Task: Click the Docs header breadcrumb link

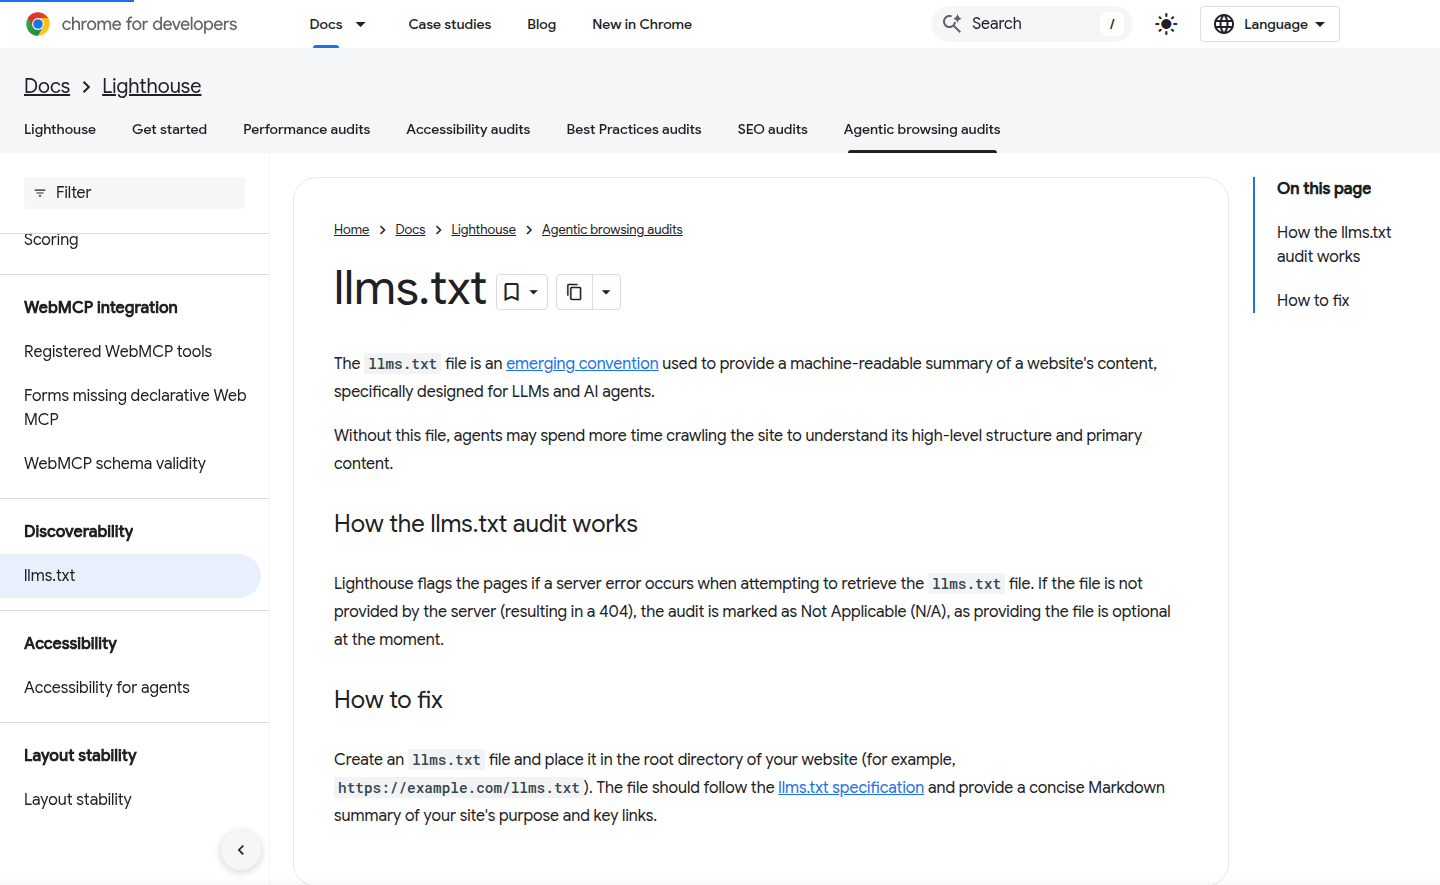Action: pyautogui.click(x=47, y=86)
